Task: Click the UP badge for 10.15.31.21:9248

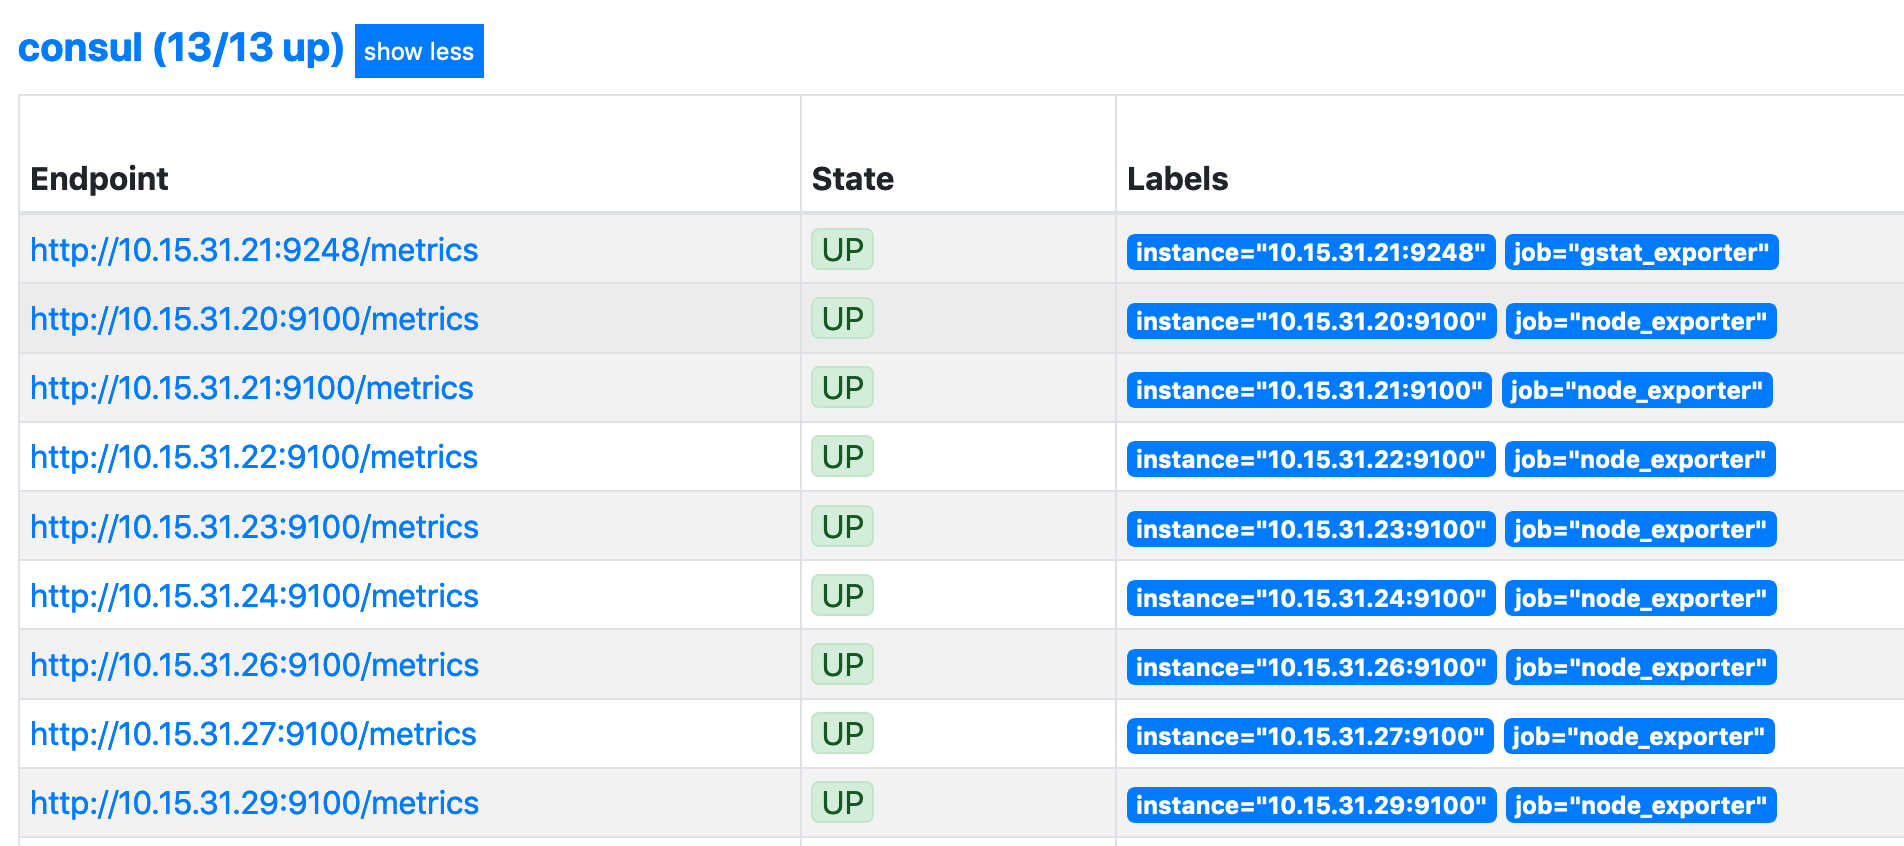Action: (x=842, y=249)
